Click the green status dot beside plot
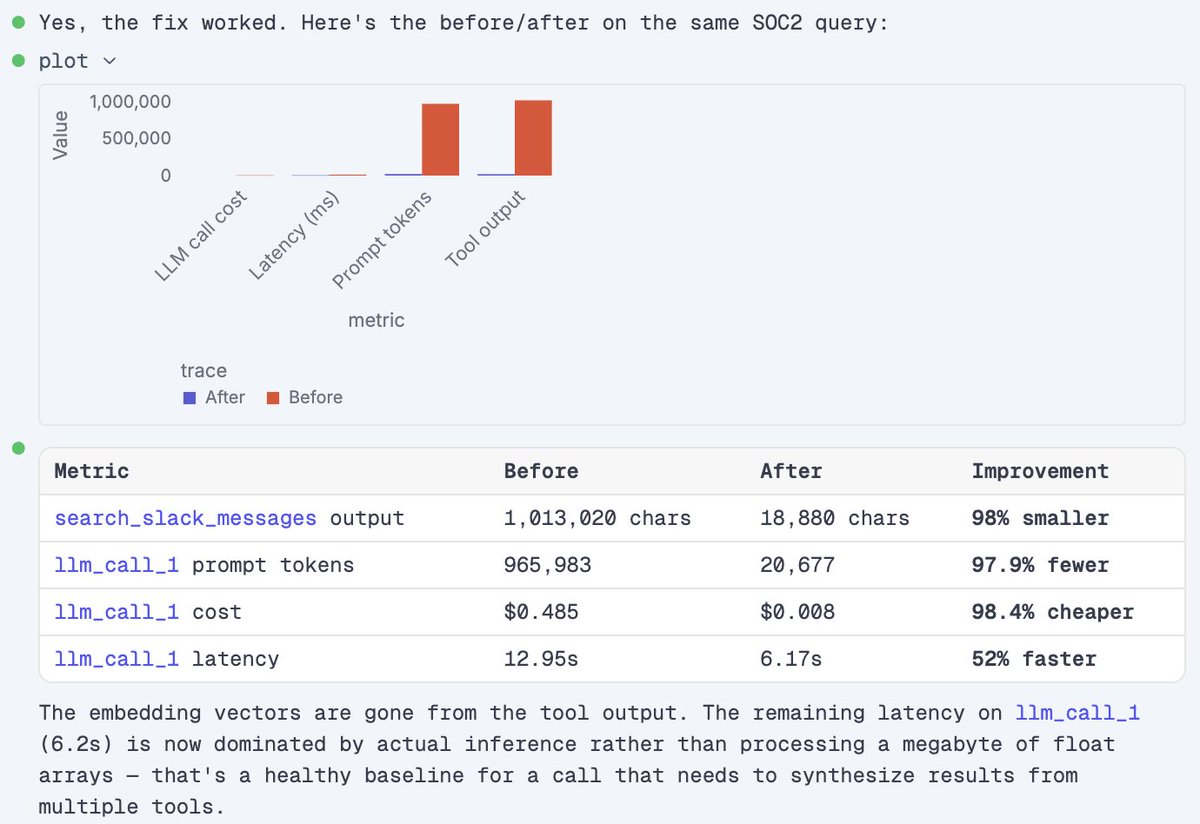Screen dimensions: 1200x824 (18, 60)
